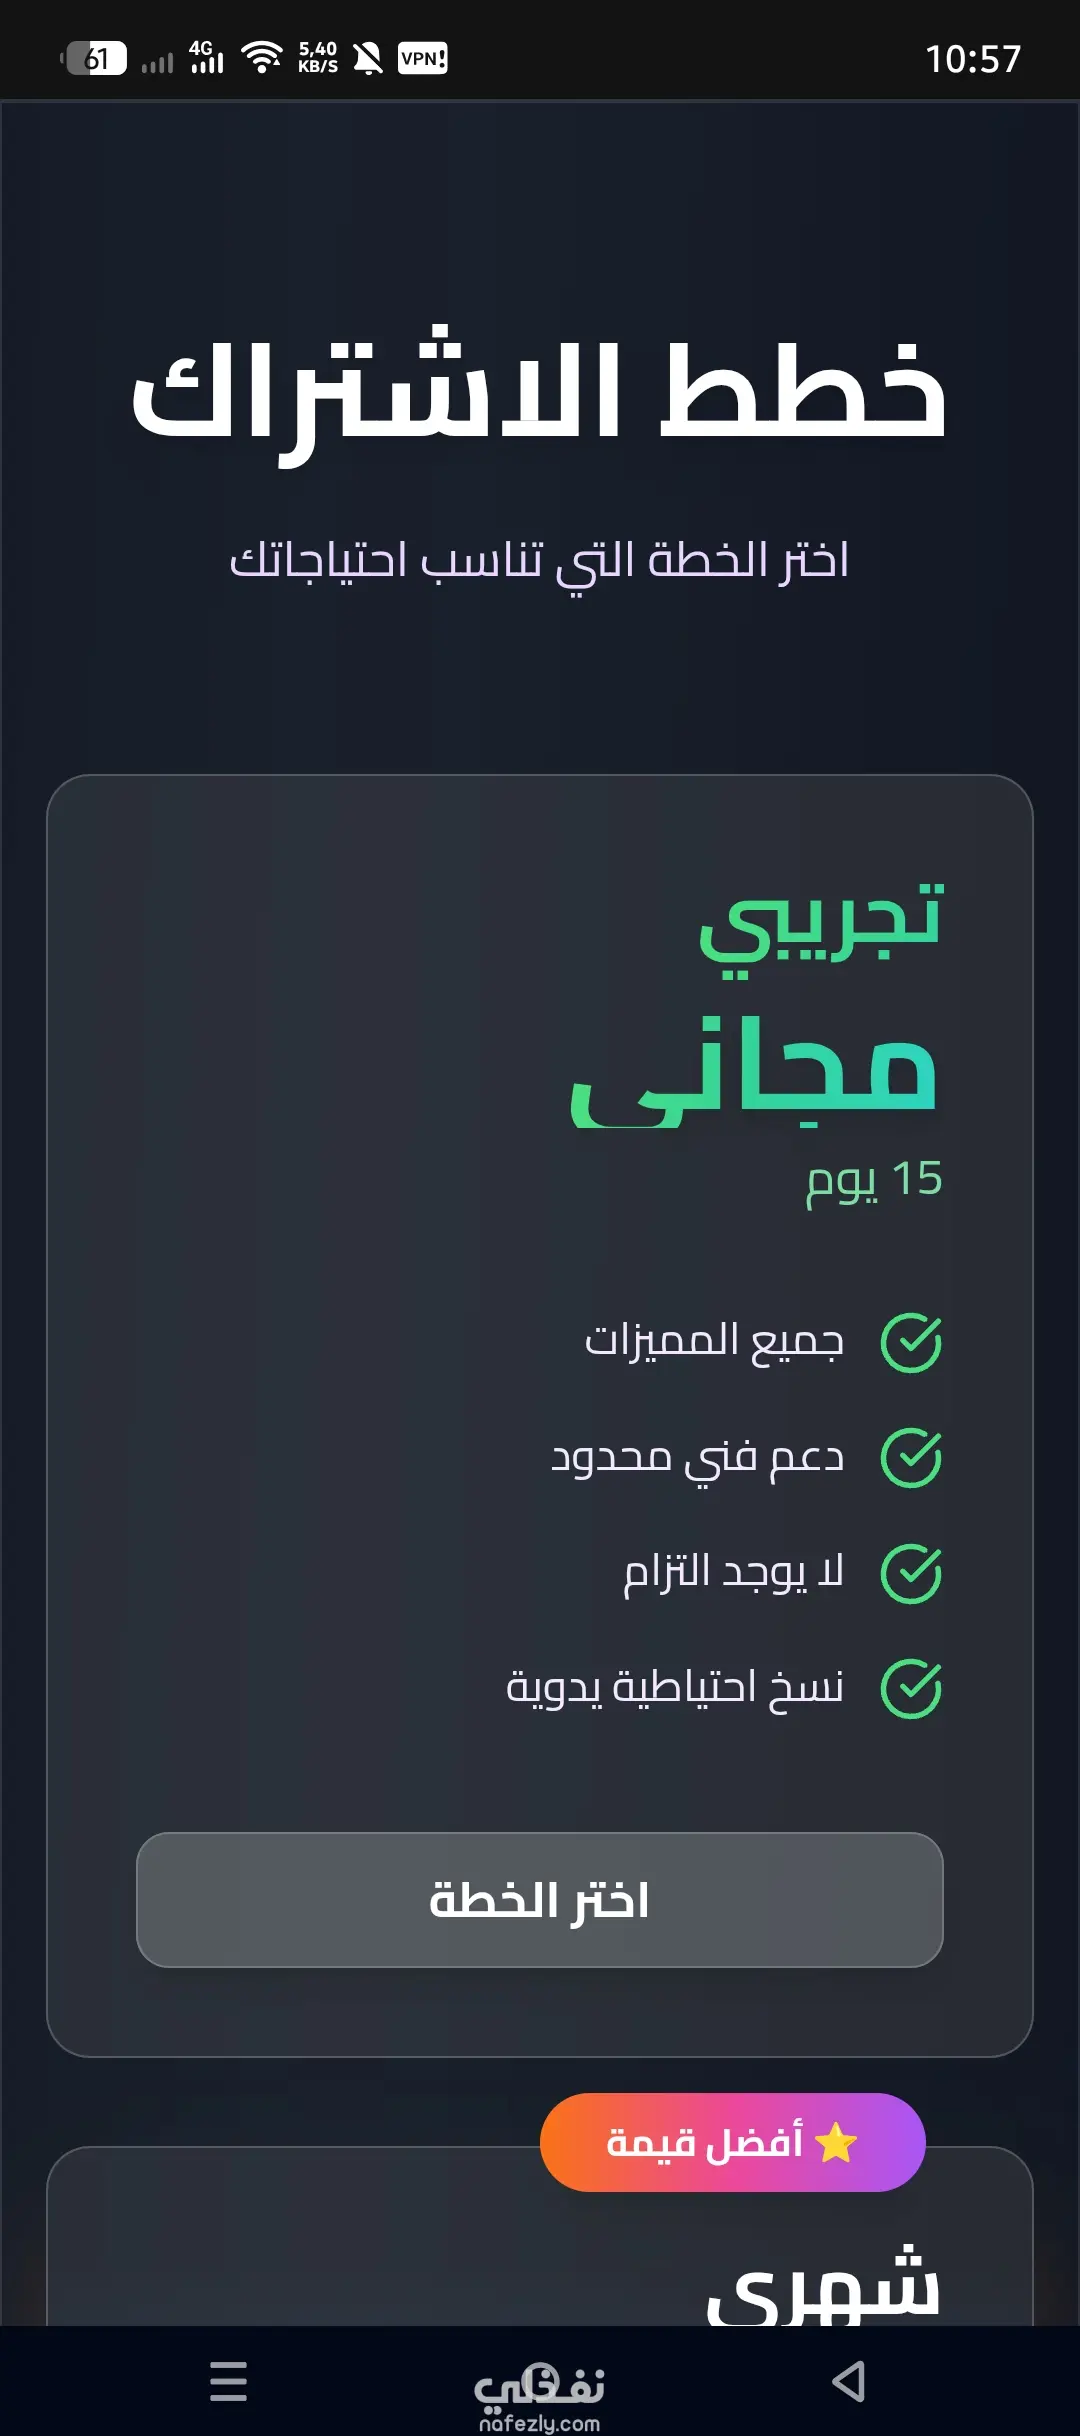The height and width of the screenshot is (2436, 1080).
Task: Tap the battery level indicator
Action: tap(96, 58)
